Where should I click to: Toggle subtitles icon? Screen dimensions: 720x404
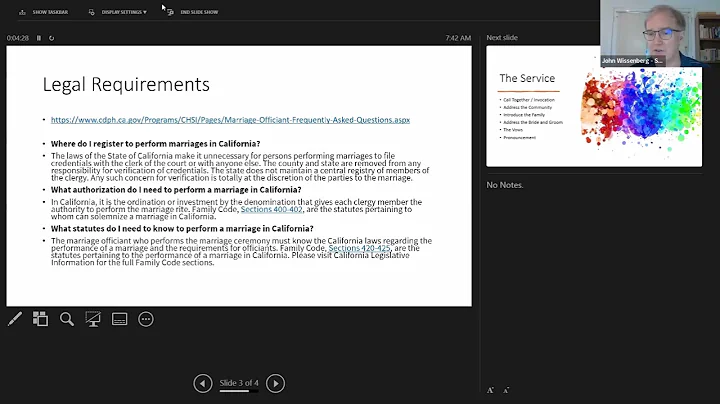click(x=119, y=319)
